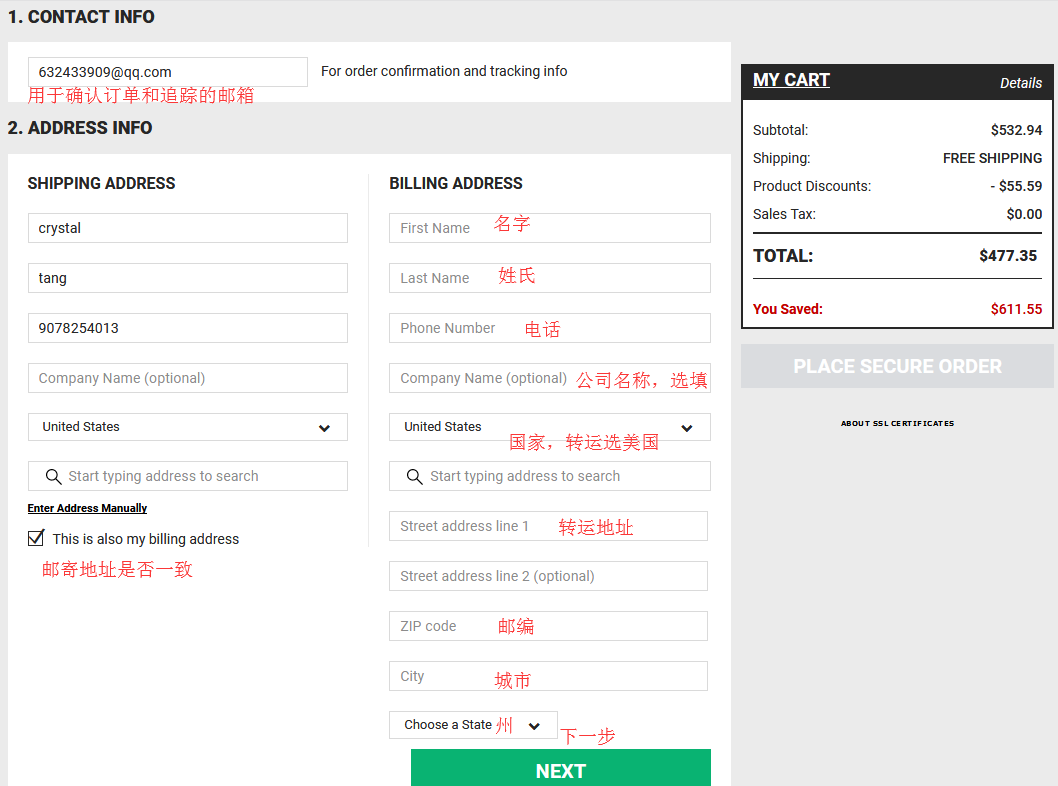Screen dimensions: 1058x786
Task: Click the billing Last Name field
Action: (x=549, y=278)
